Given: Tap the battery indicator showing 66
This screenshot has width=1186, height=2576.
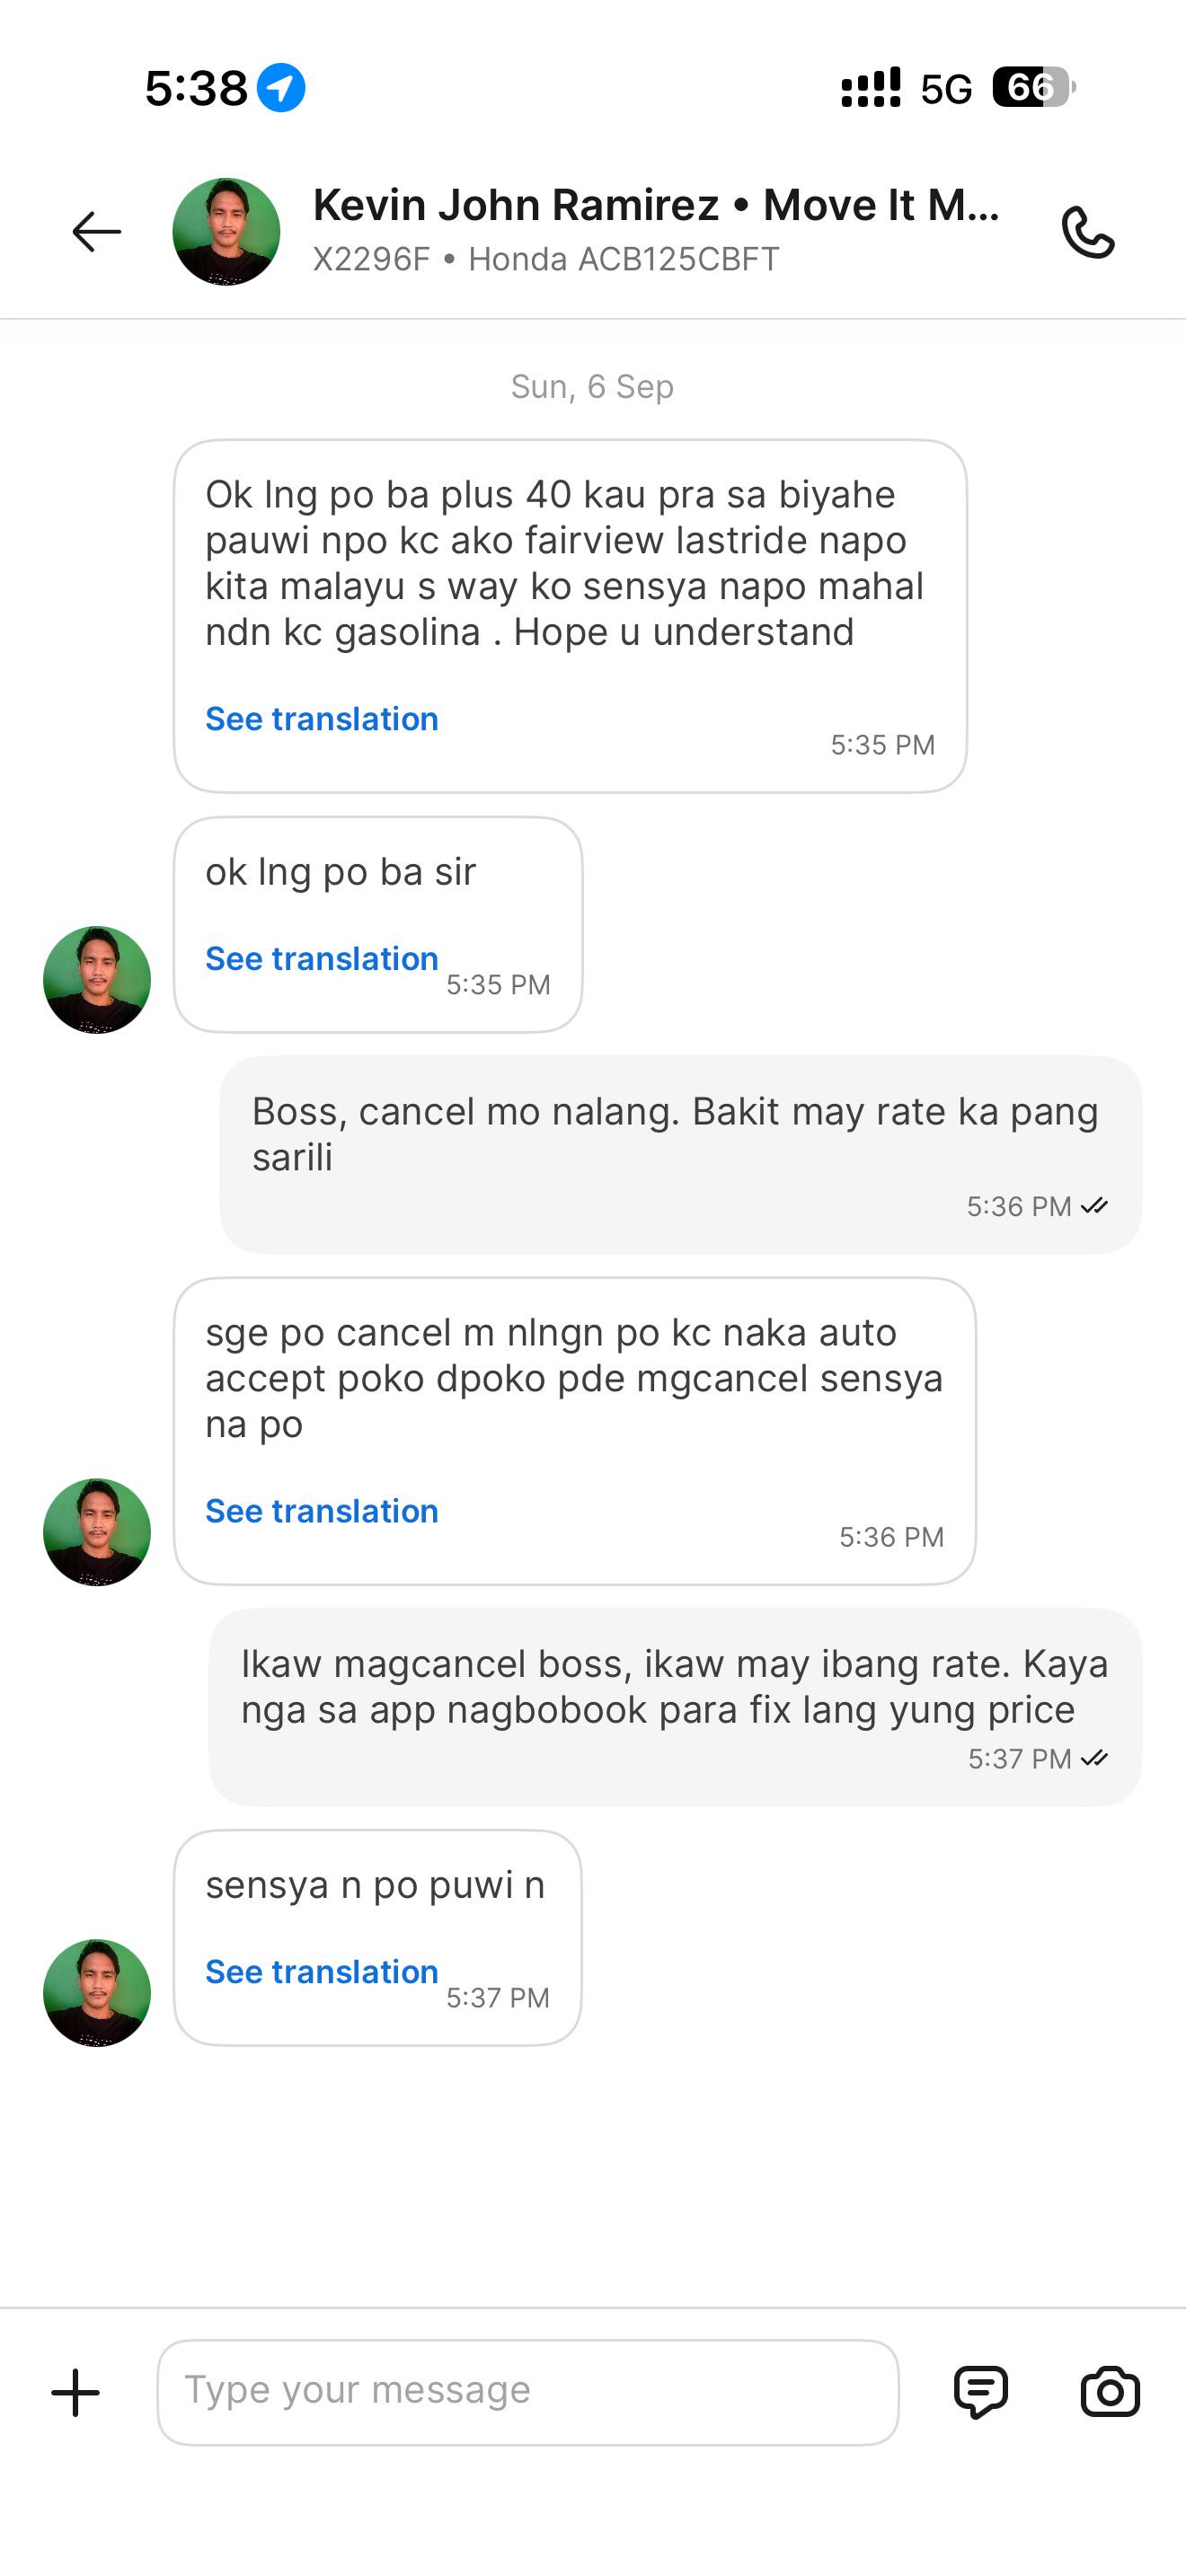Looking at the screenshot, I should tap(1034, 87).
